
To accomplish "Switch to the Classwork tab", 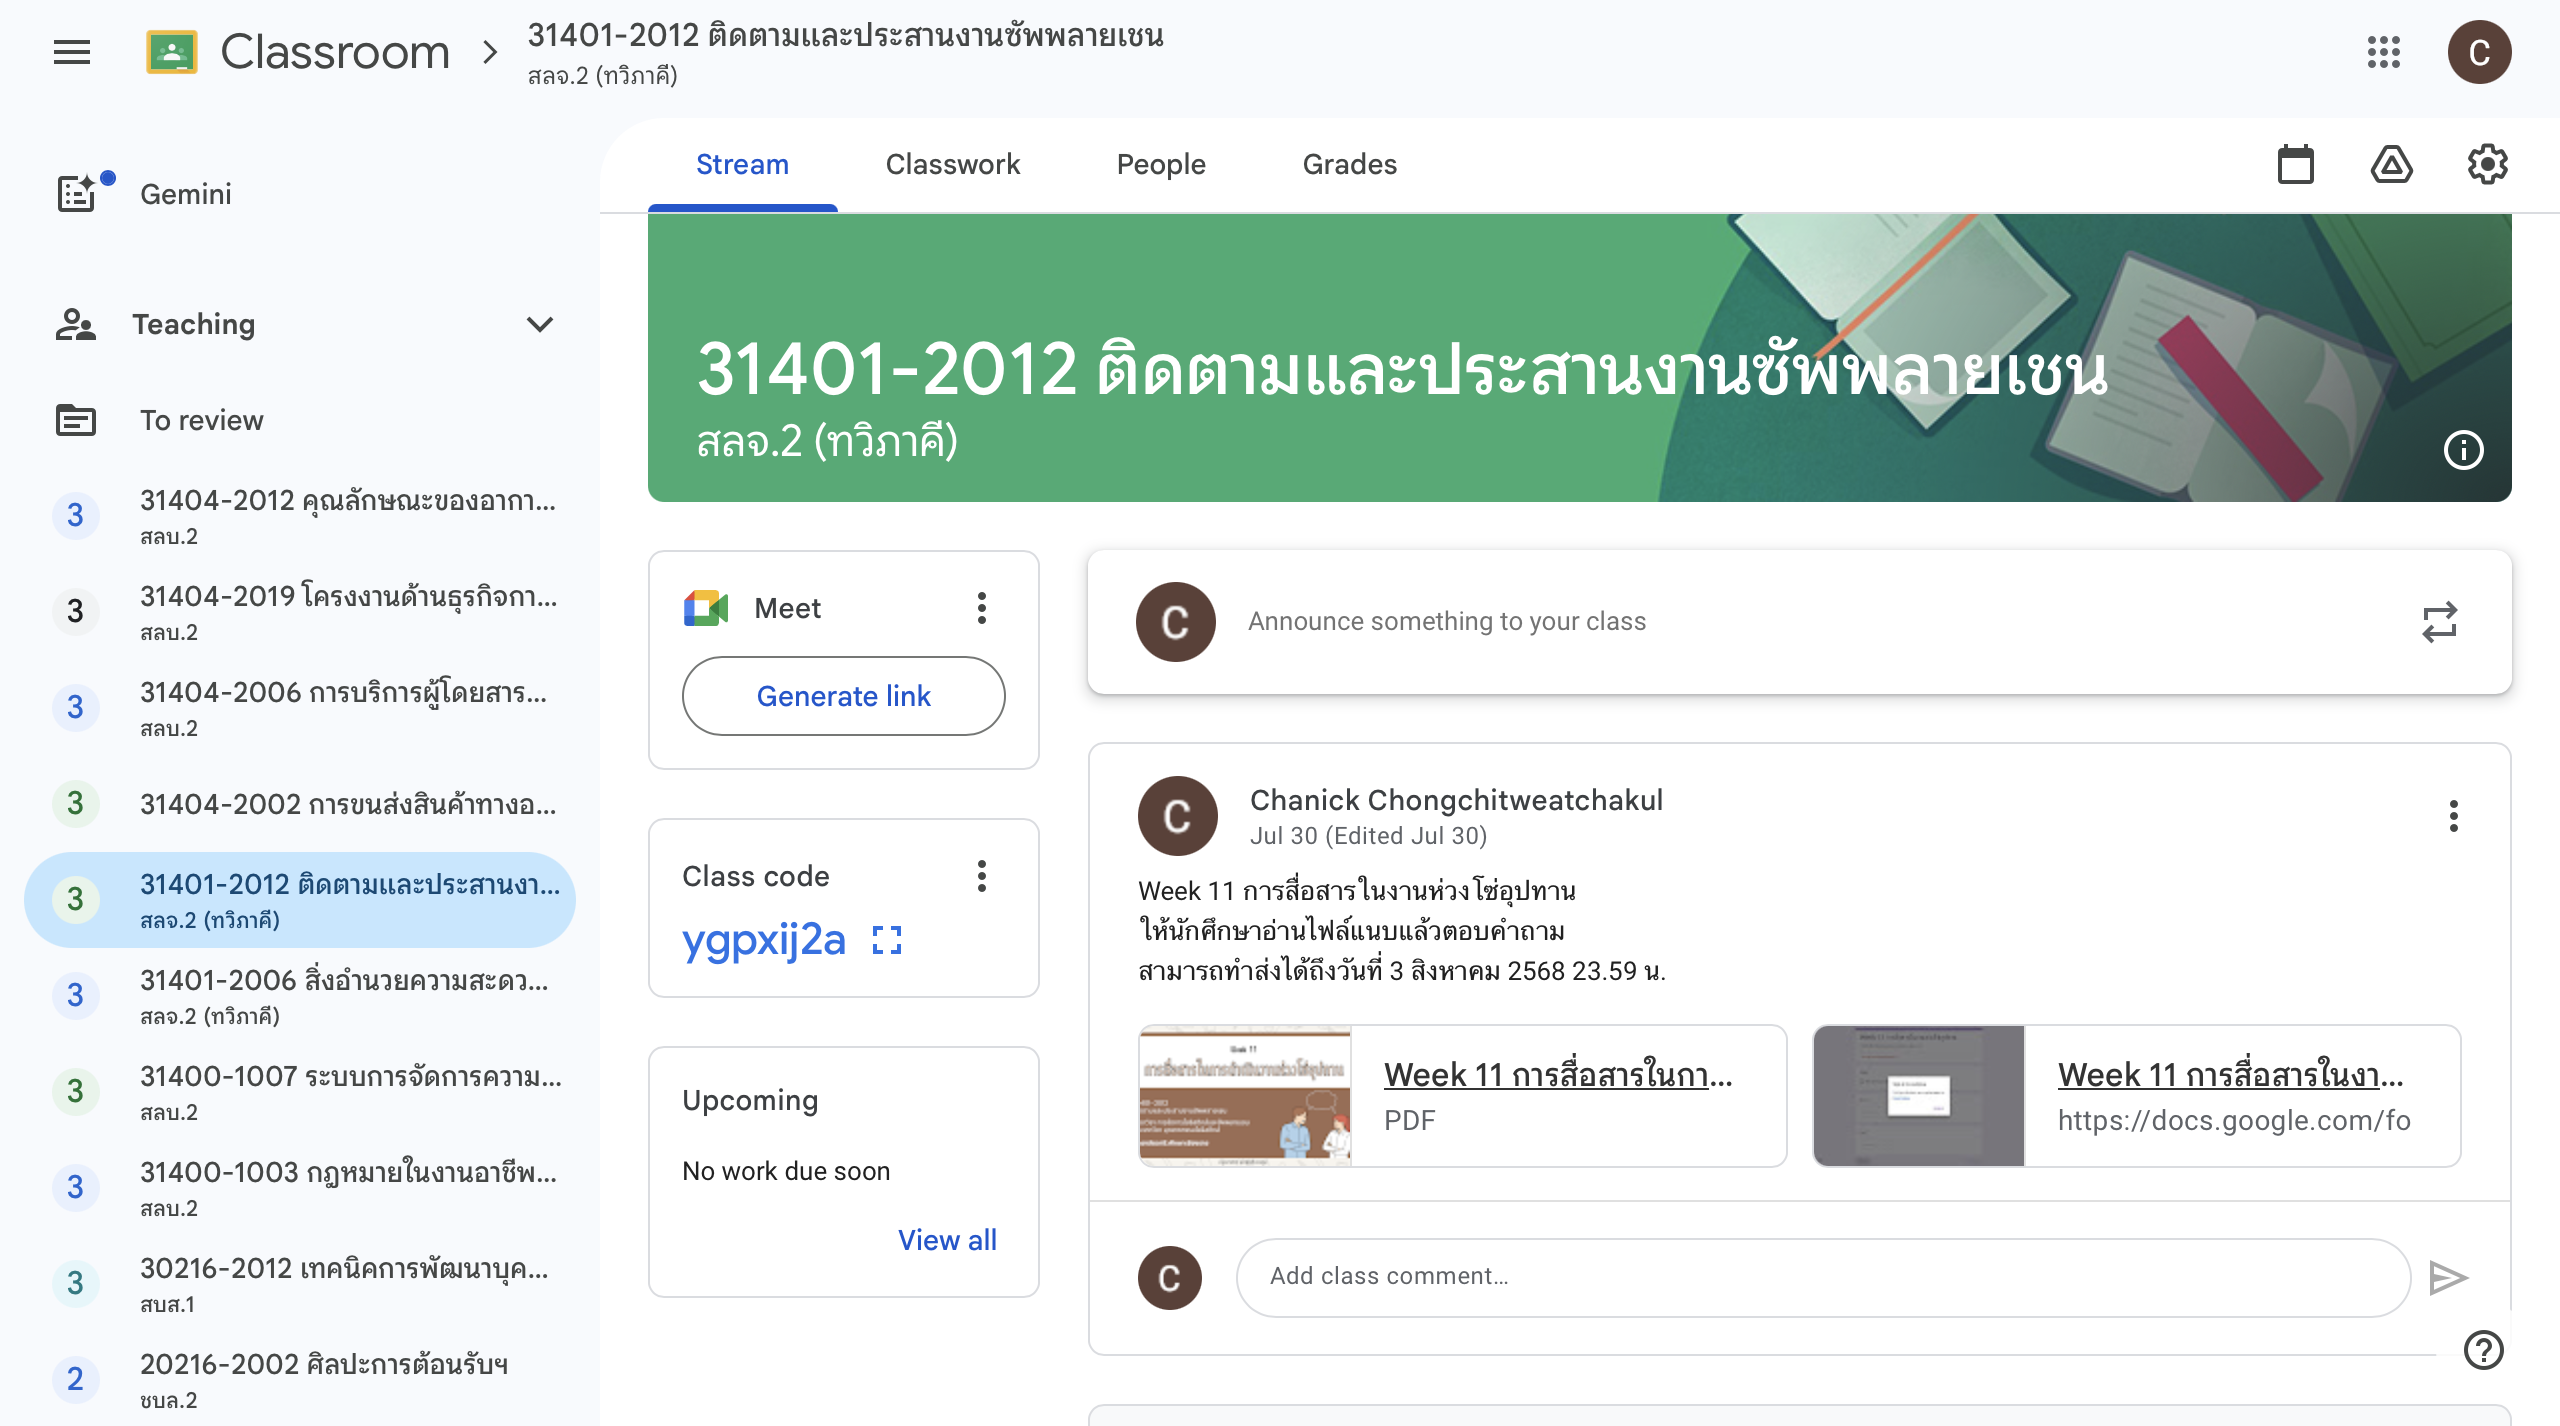I will [952, 164].
